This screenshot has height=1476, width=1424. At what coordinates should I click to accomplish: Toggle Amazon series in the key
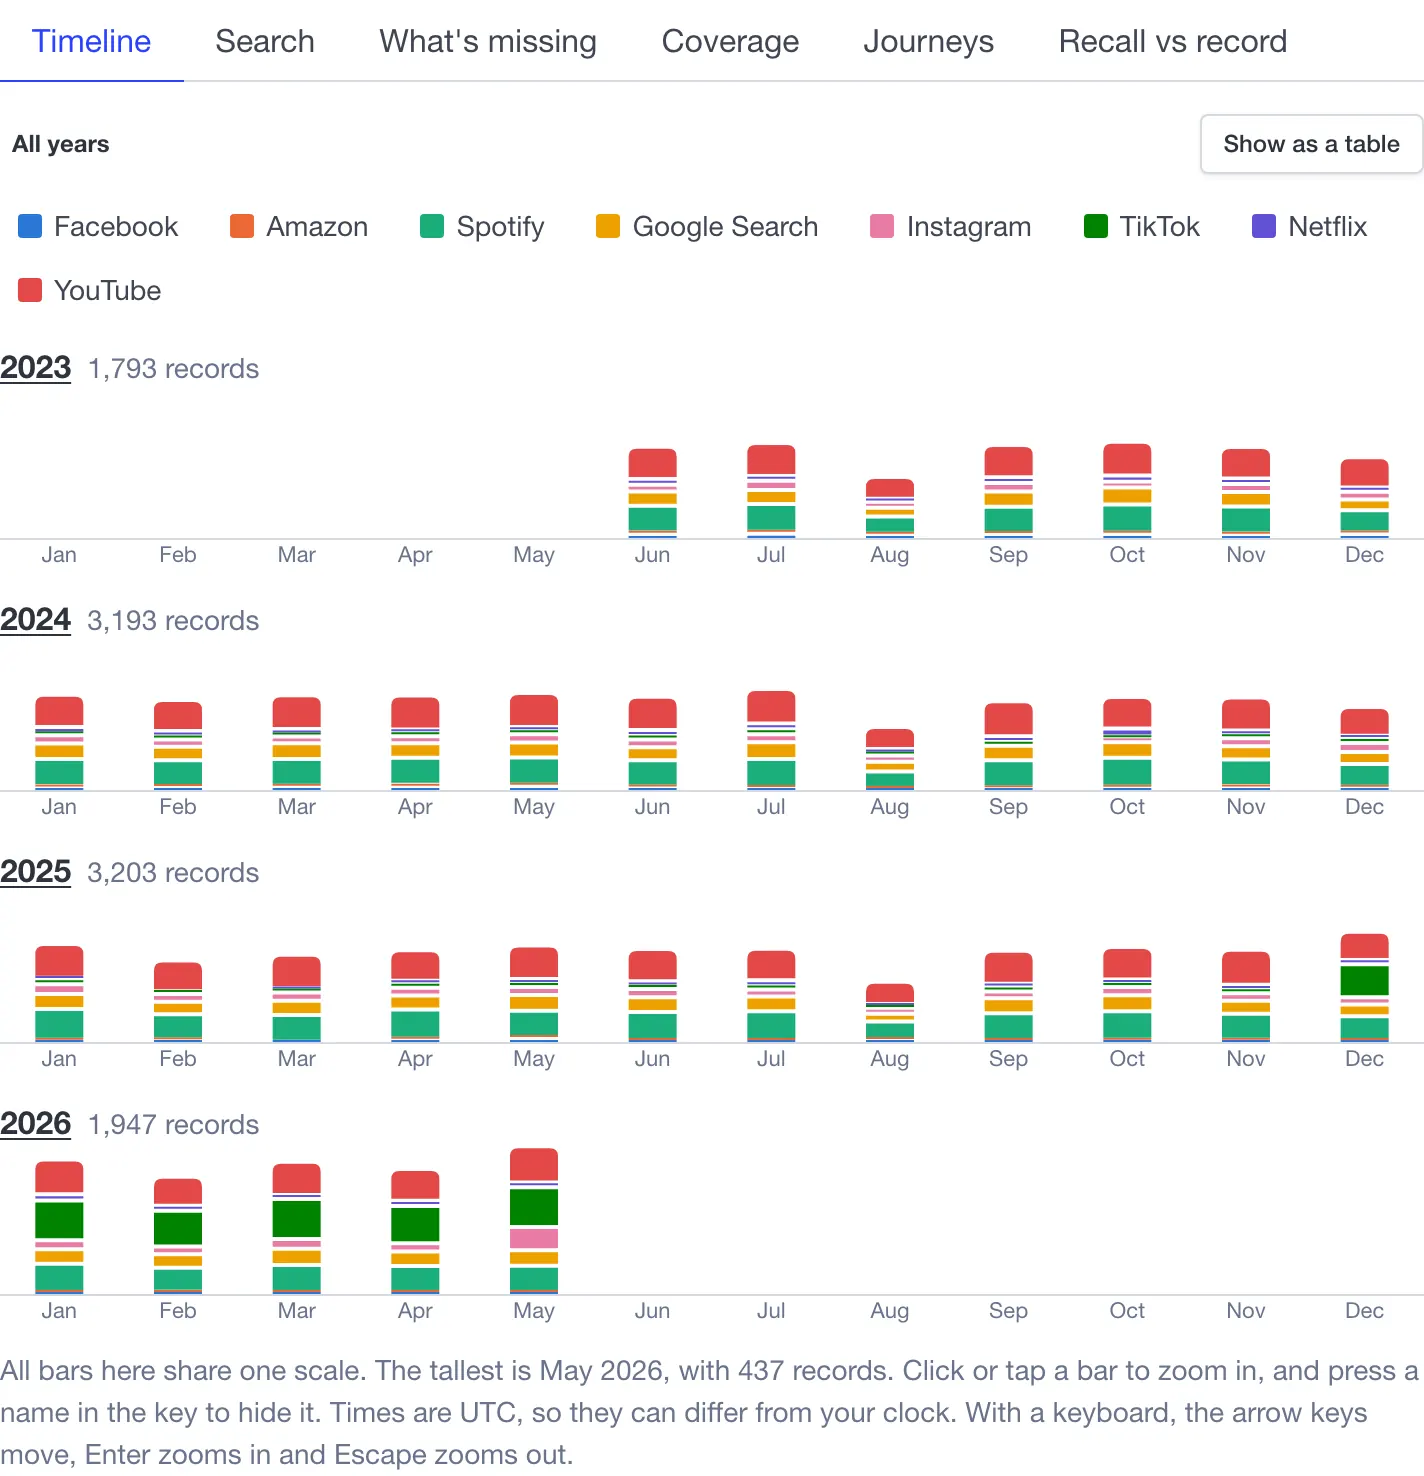click(x=299, y=227)
